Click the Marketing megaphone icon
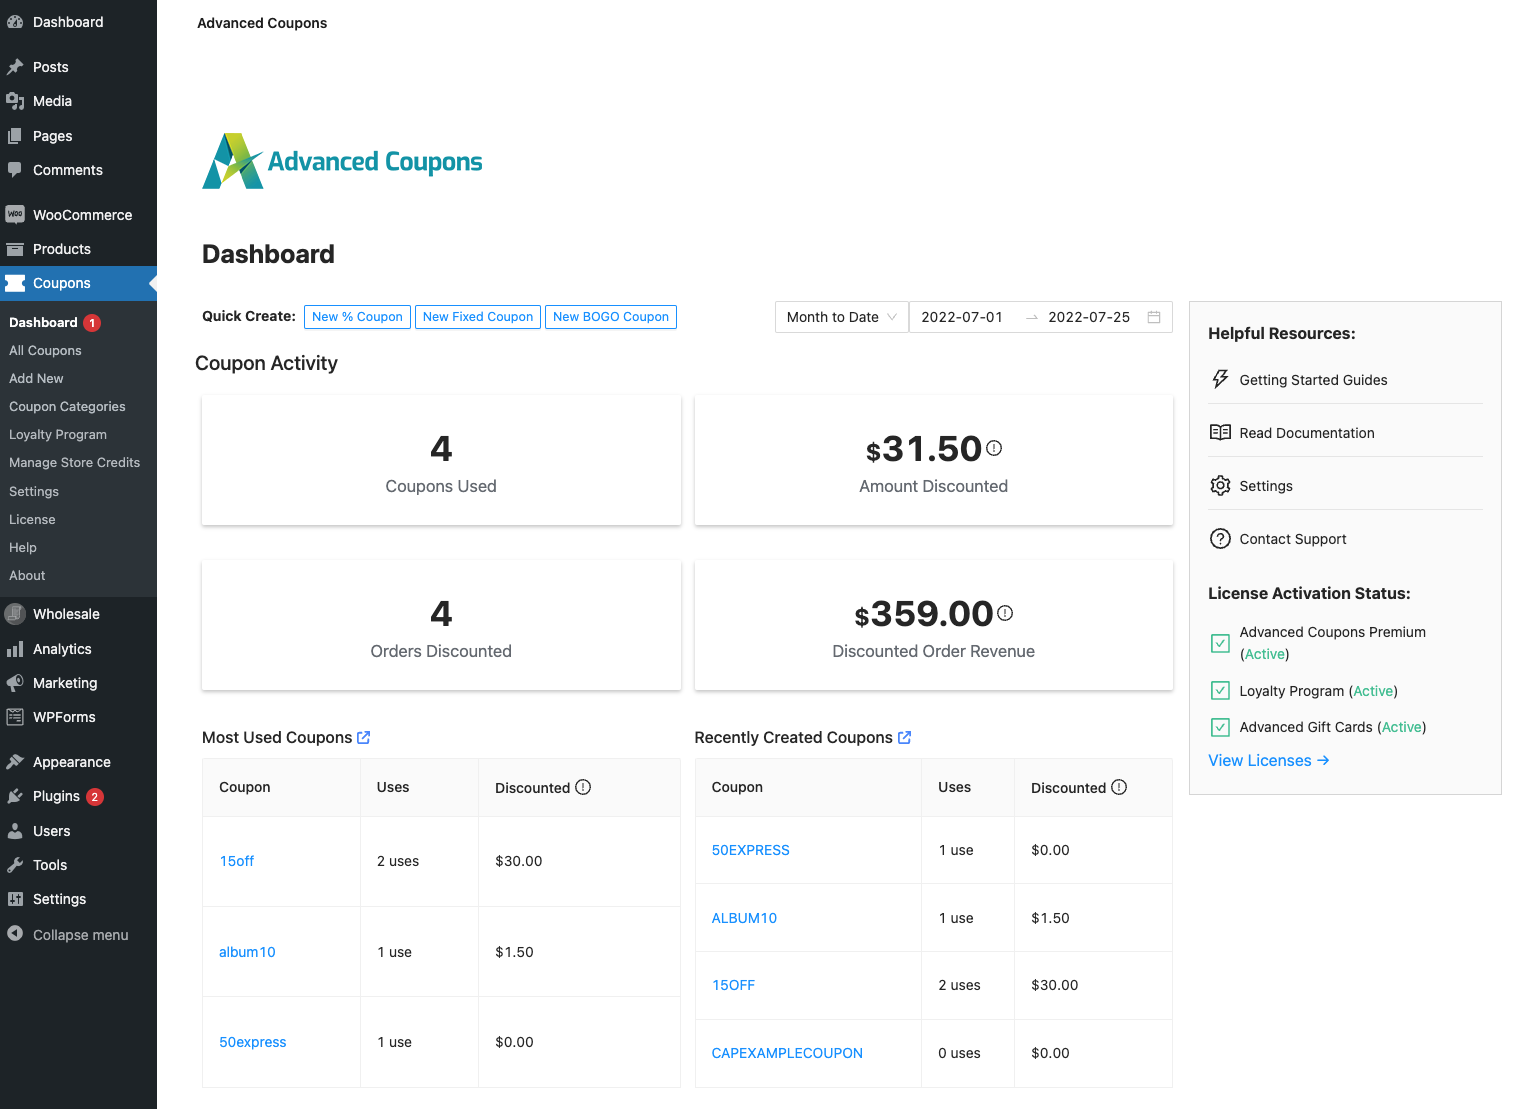 [15, 683]
